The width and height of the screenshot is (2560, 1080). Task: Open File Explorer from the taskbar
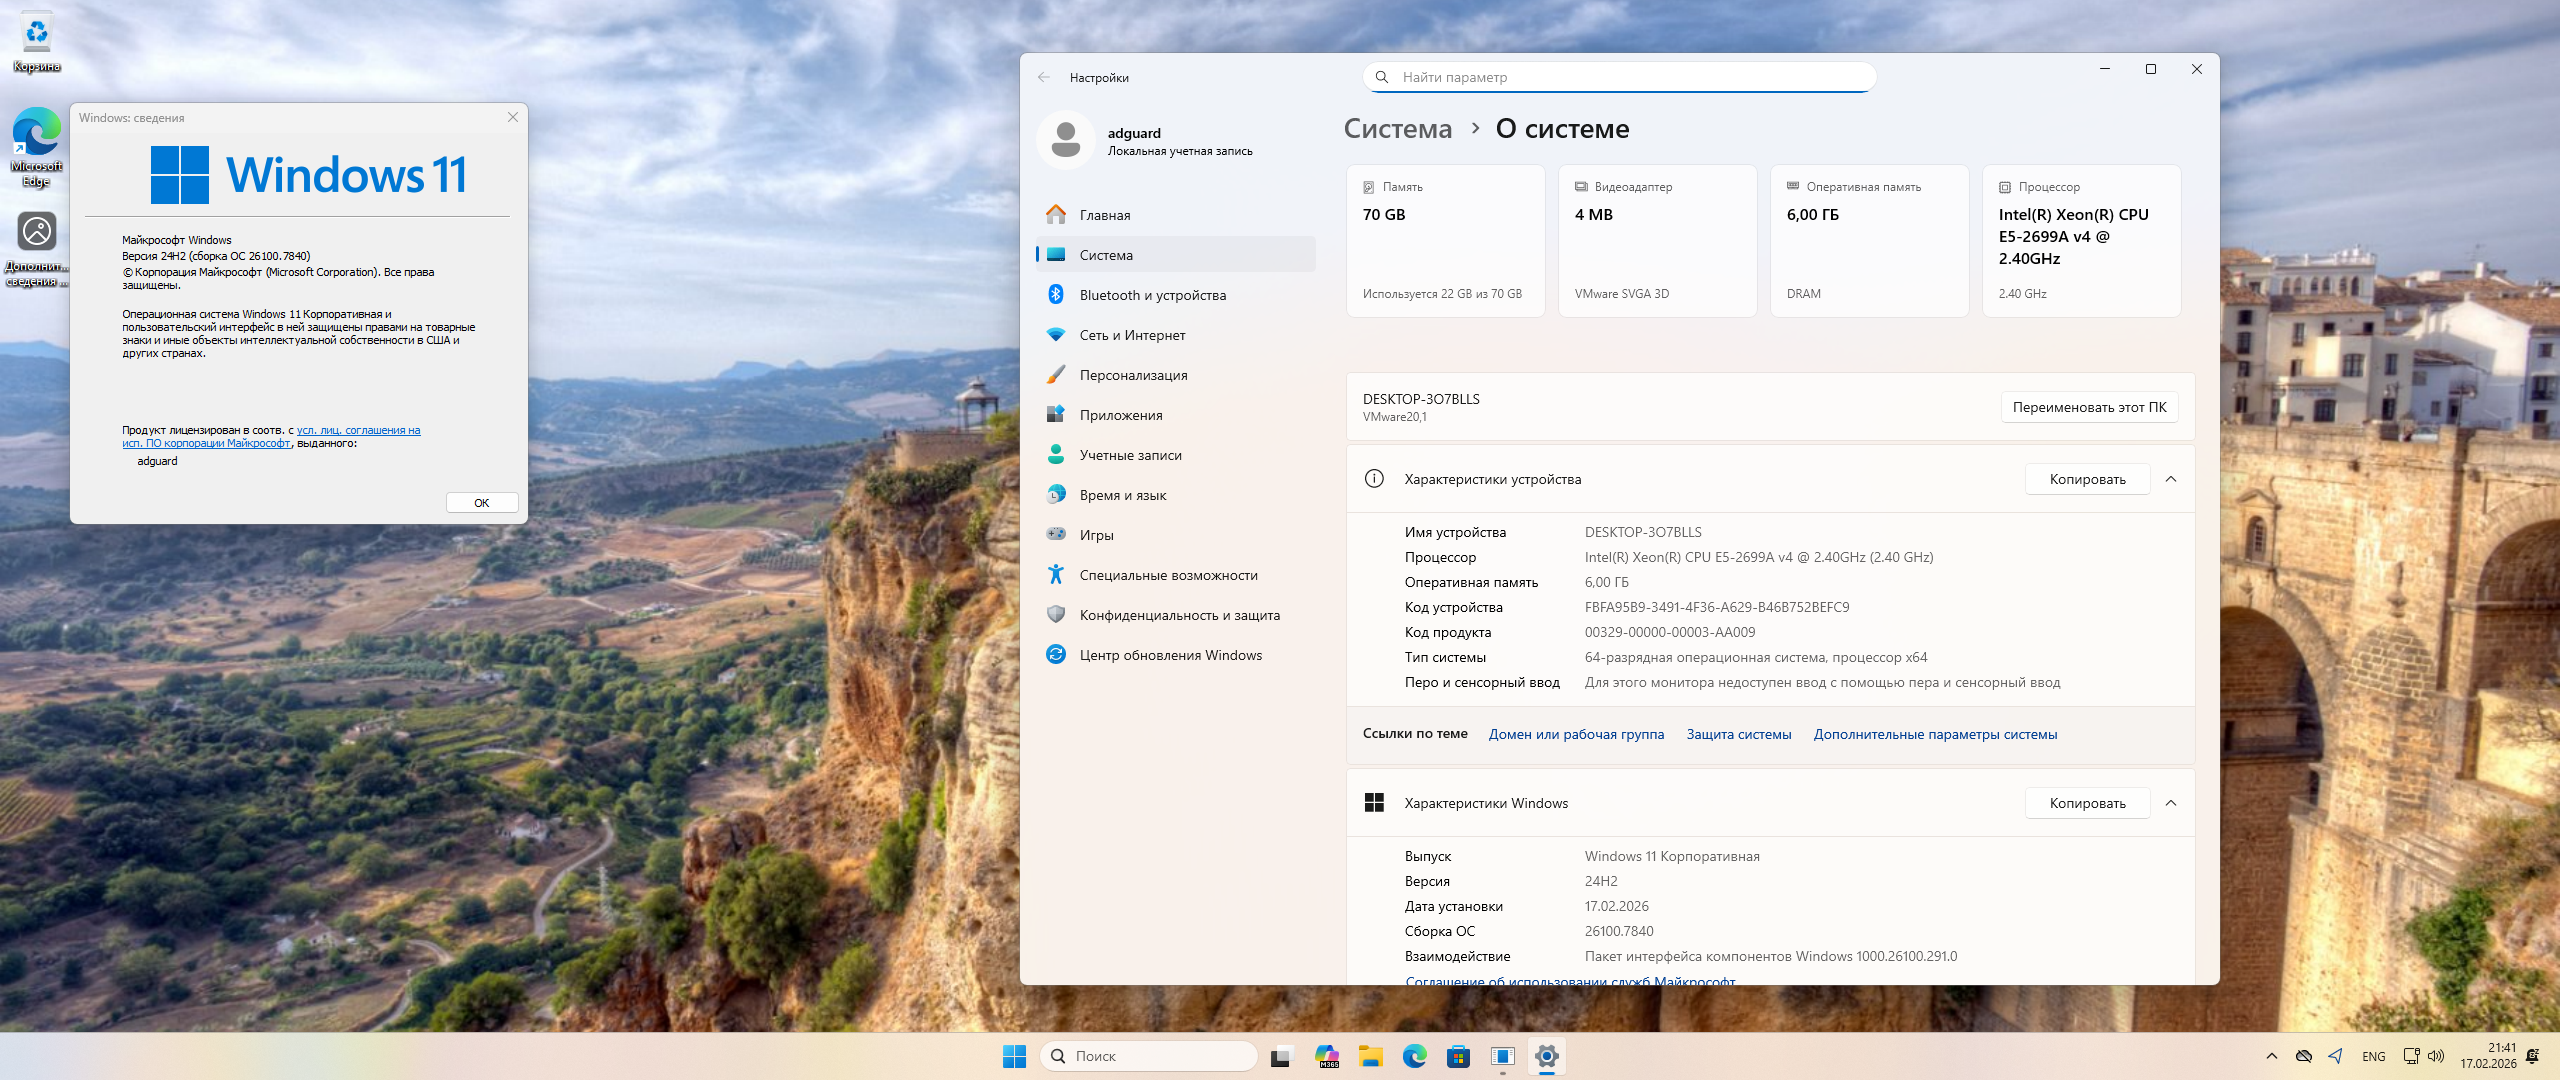[1370, 1056]
